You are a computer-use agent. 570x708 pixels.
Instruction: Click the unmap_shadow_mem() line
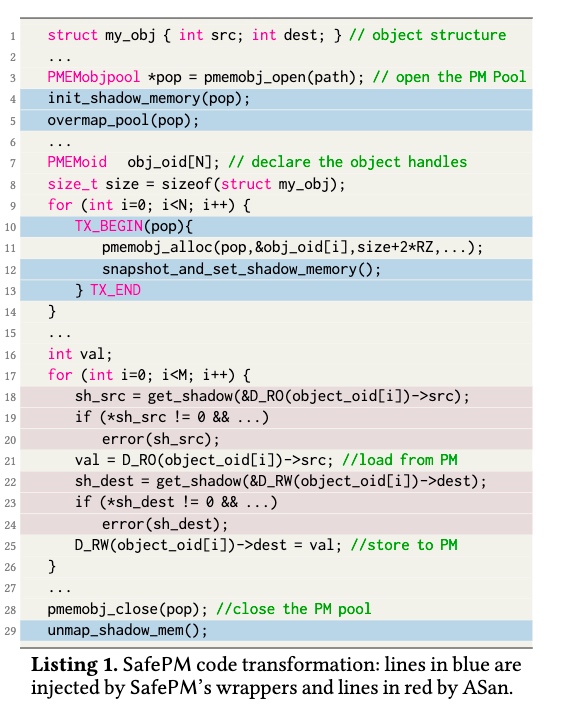click(276, 630)
